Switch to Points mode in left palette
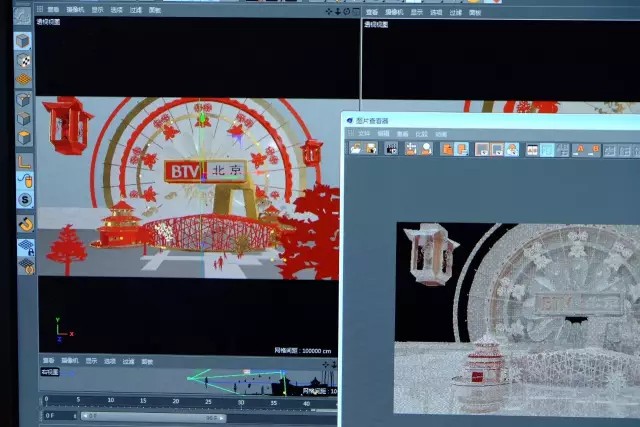 tap(23, 100)
